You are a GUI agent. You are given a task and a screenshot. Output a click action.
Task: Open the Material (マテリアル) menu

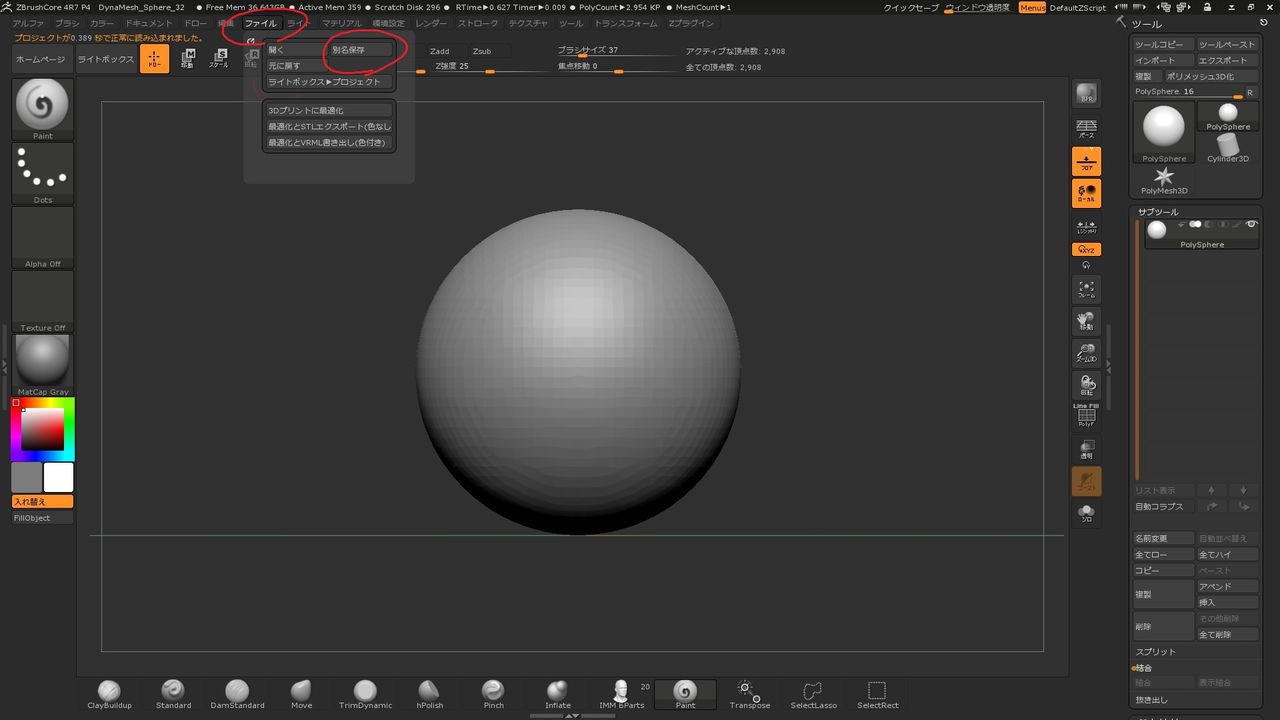point(342,23)
